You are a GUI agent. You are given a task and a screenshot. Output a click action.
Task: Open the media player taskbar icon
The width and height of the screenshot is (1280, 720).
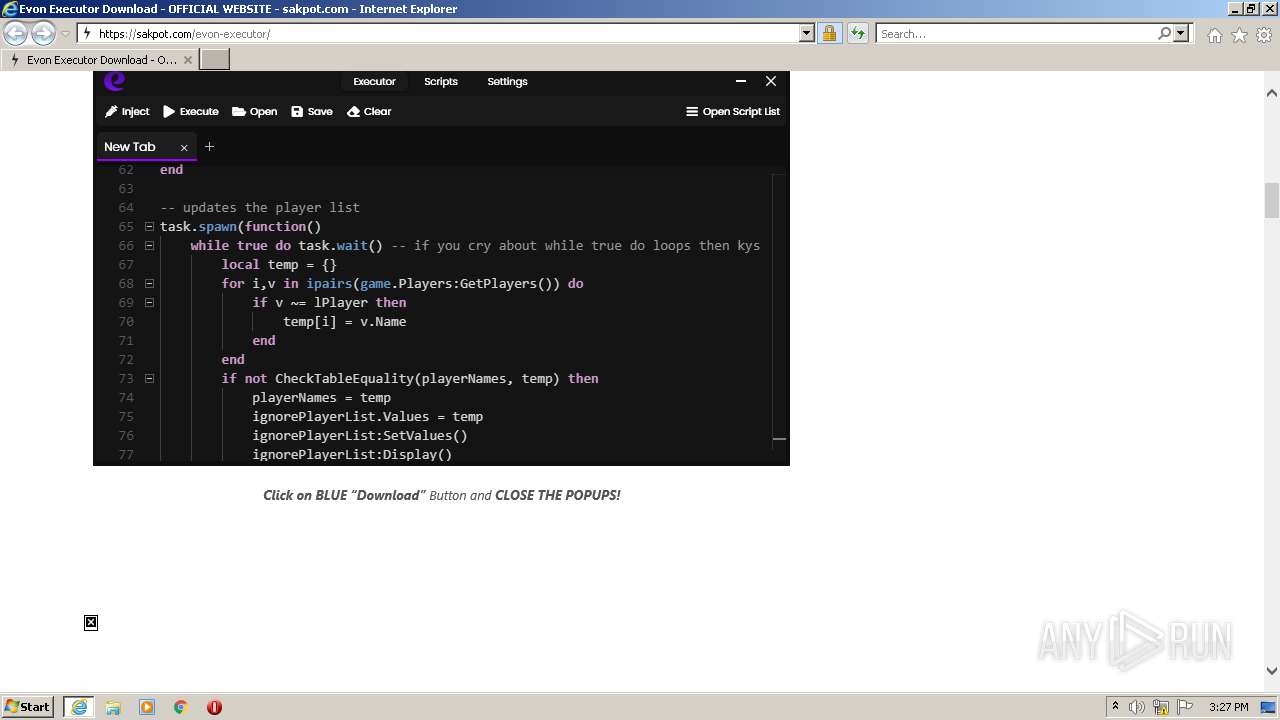147,707
